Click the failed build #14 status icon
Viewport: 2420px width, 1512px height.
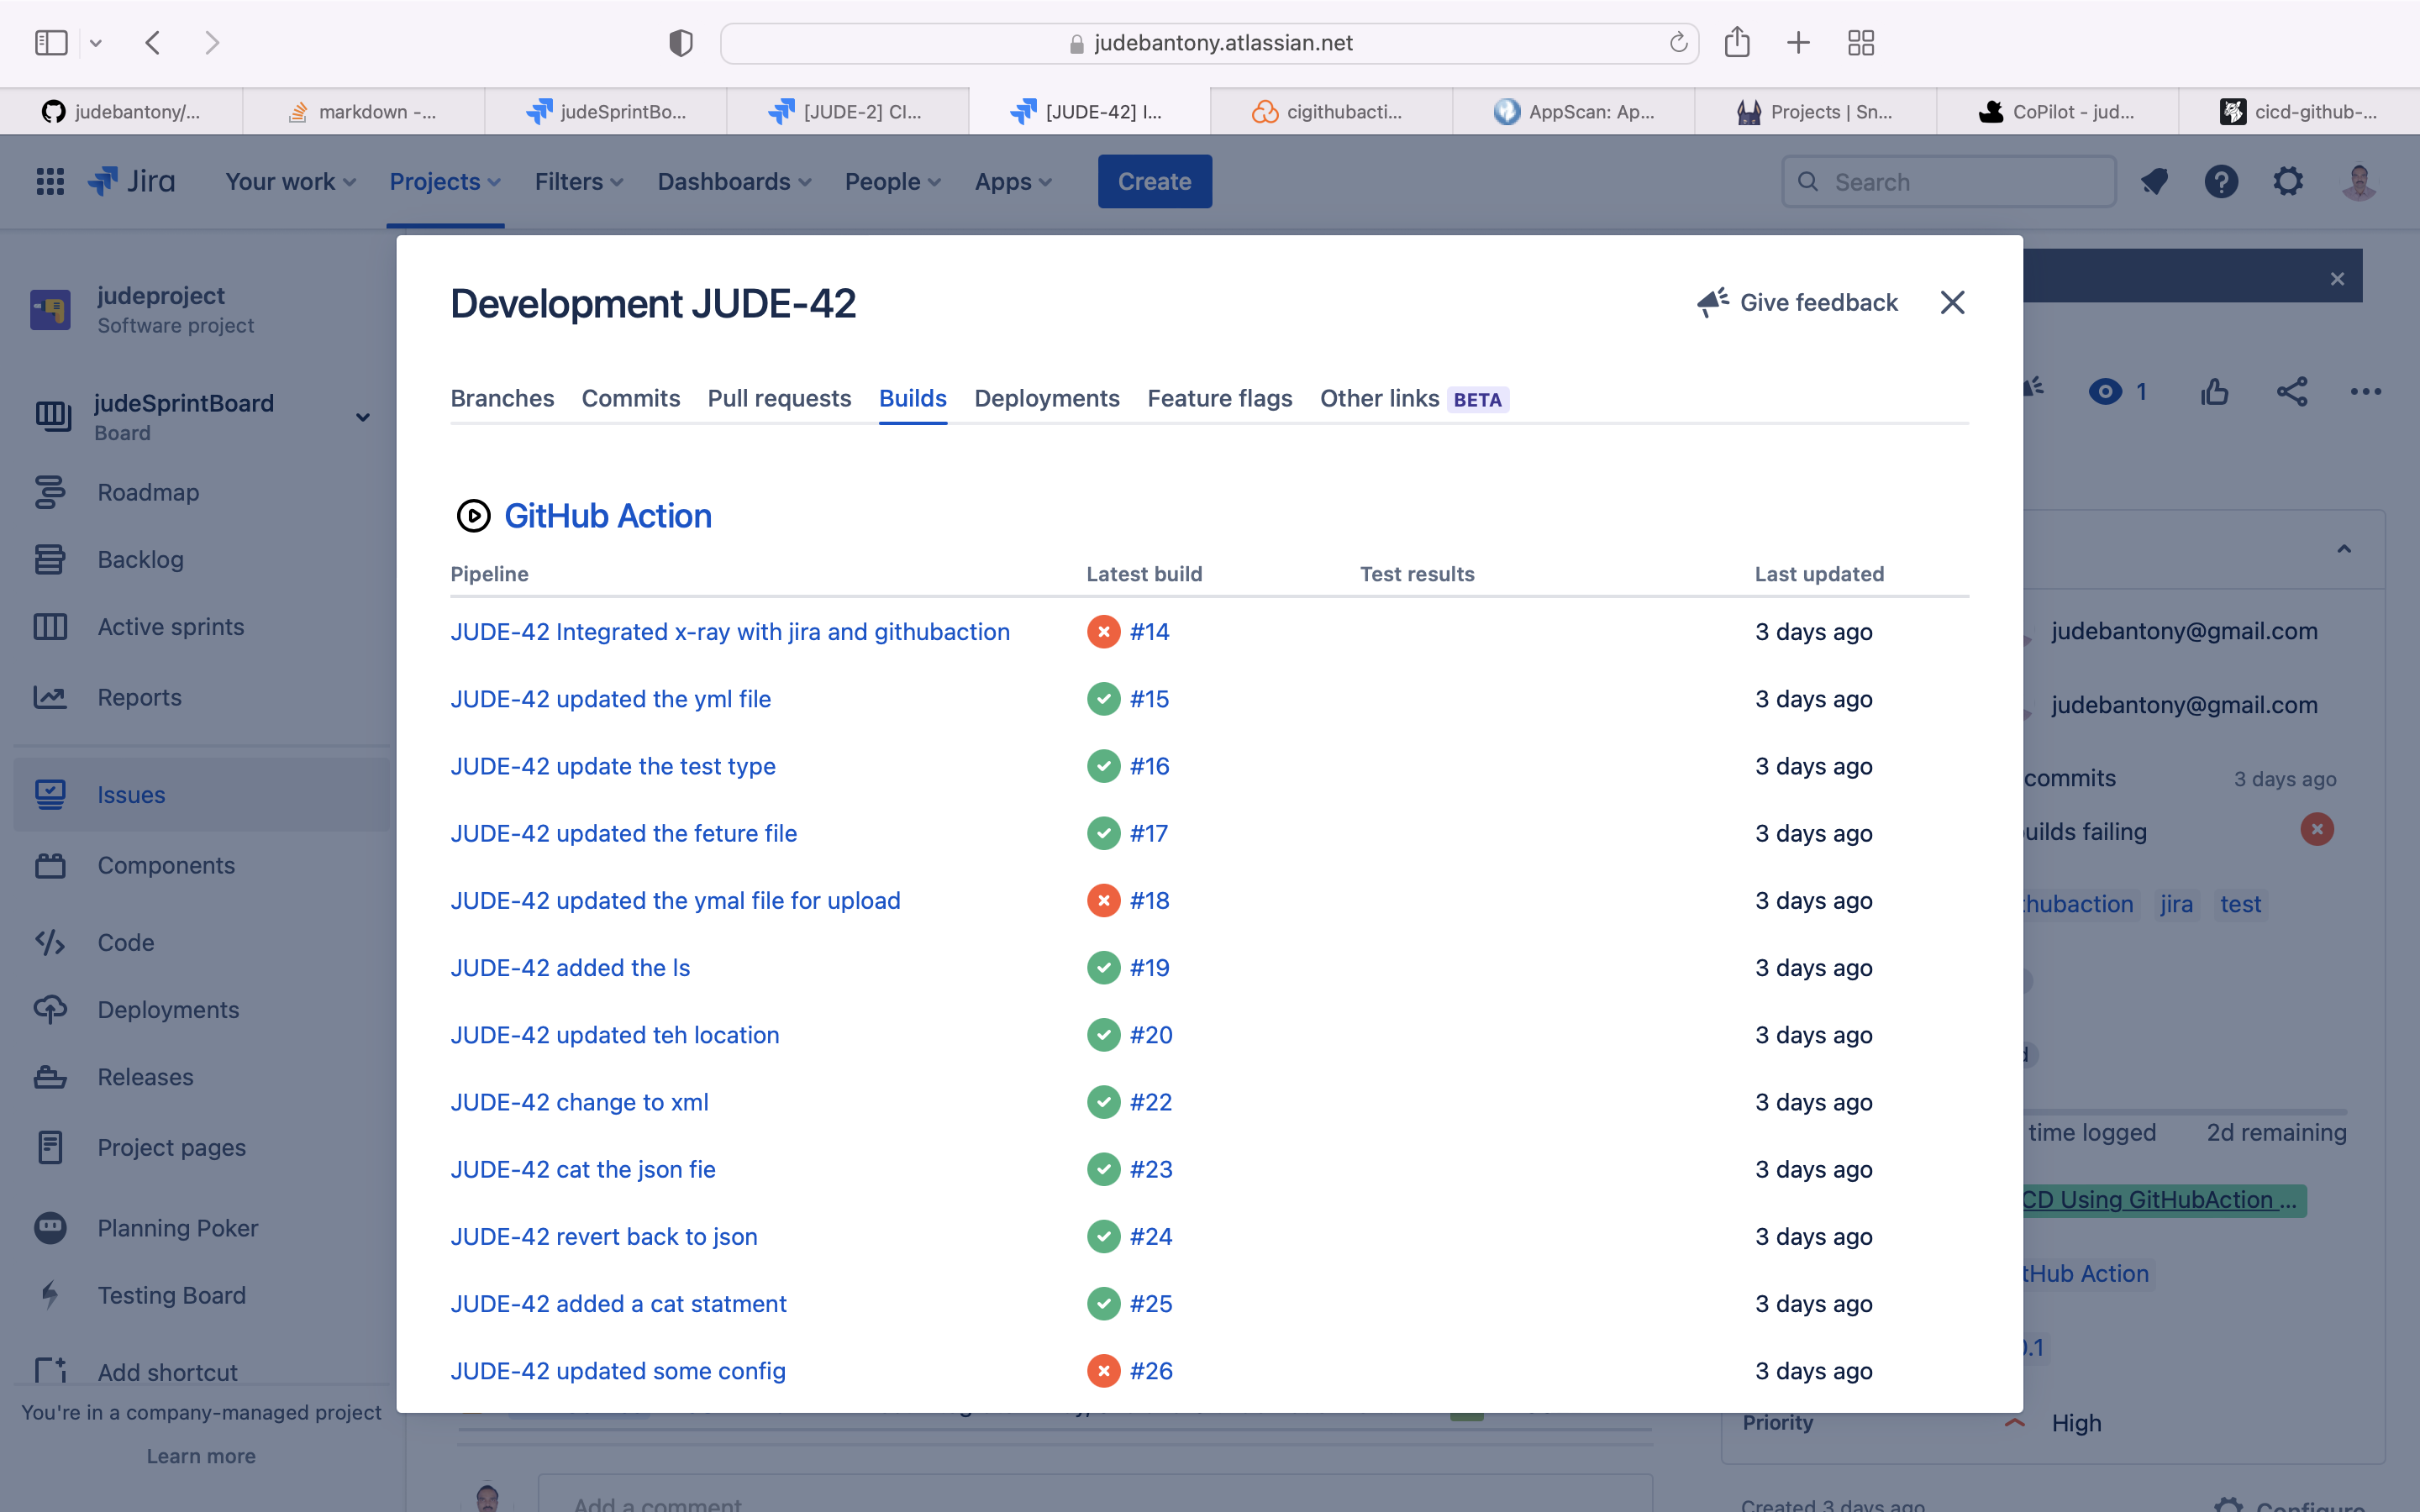[1103, 632]
